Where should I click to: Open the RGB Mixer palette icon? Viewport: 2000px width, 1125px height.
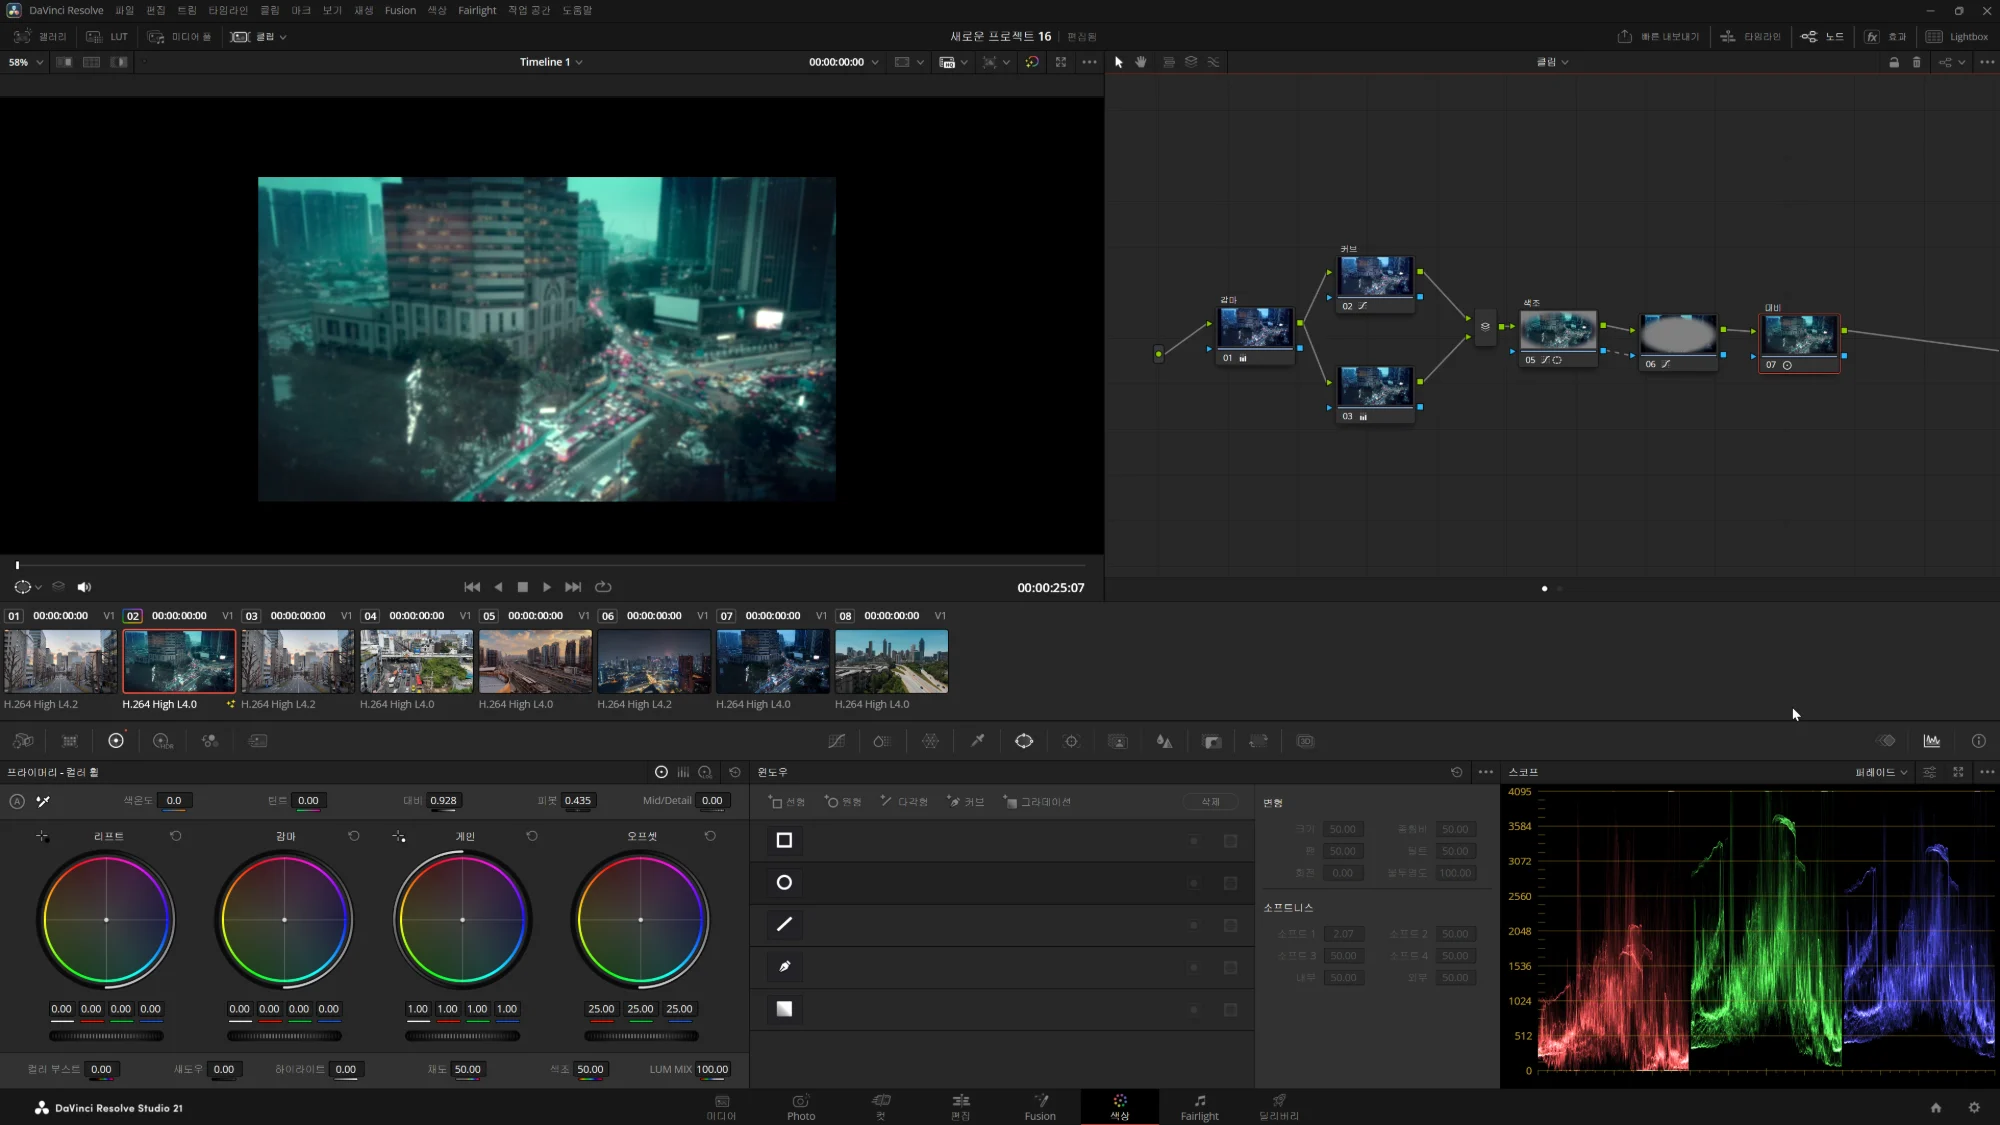tap(209, 741)
